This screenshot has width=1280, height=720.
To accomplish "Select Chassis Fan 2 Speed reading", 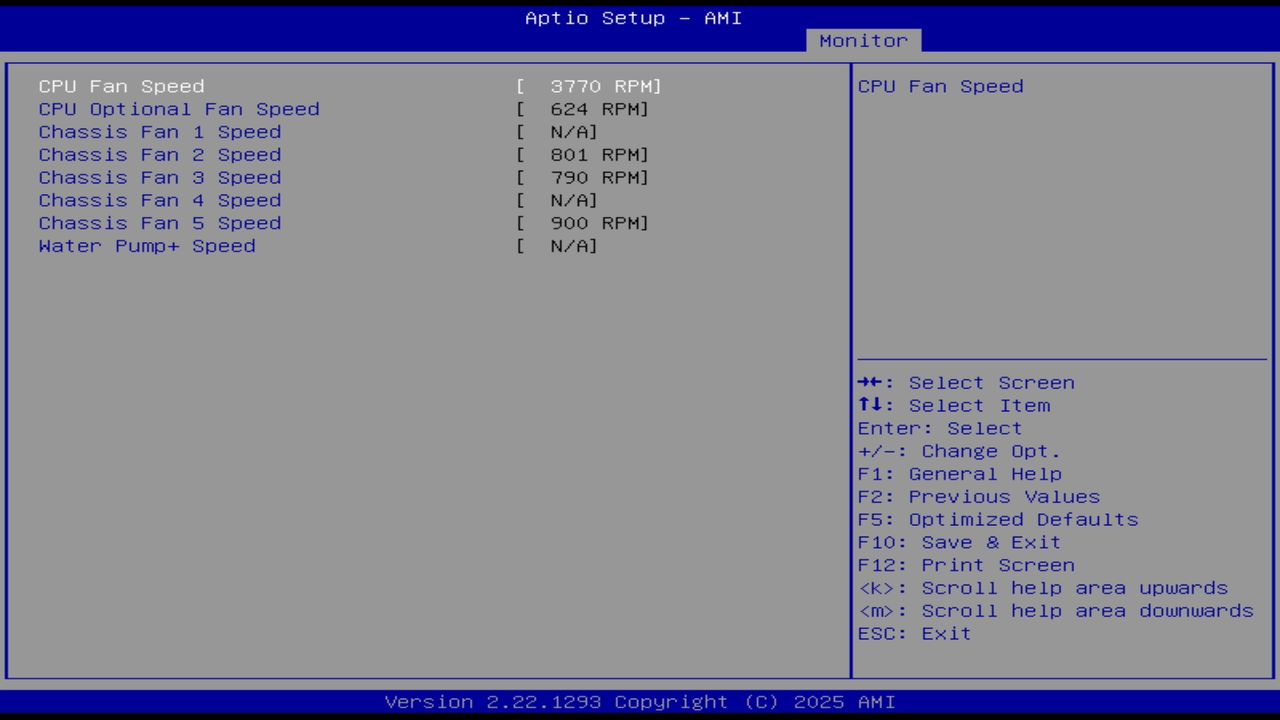I will click(x=160, y=155).
